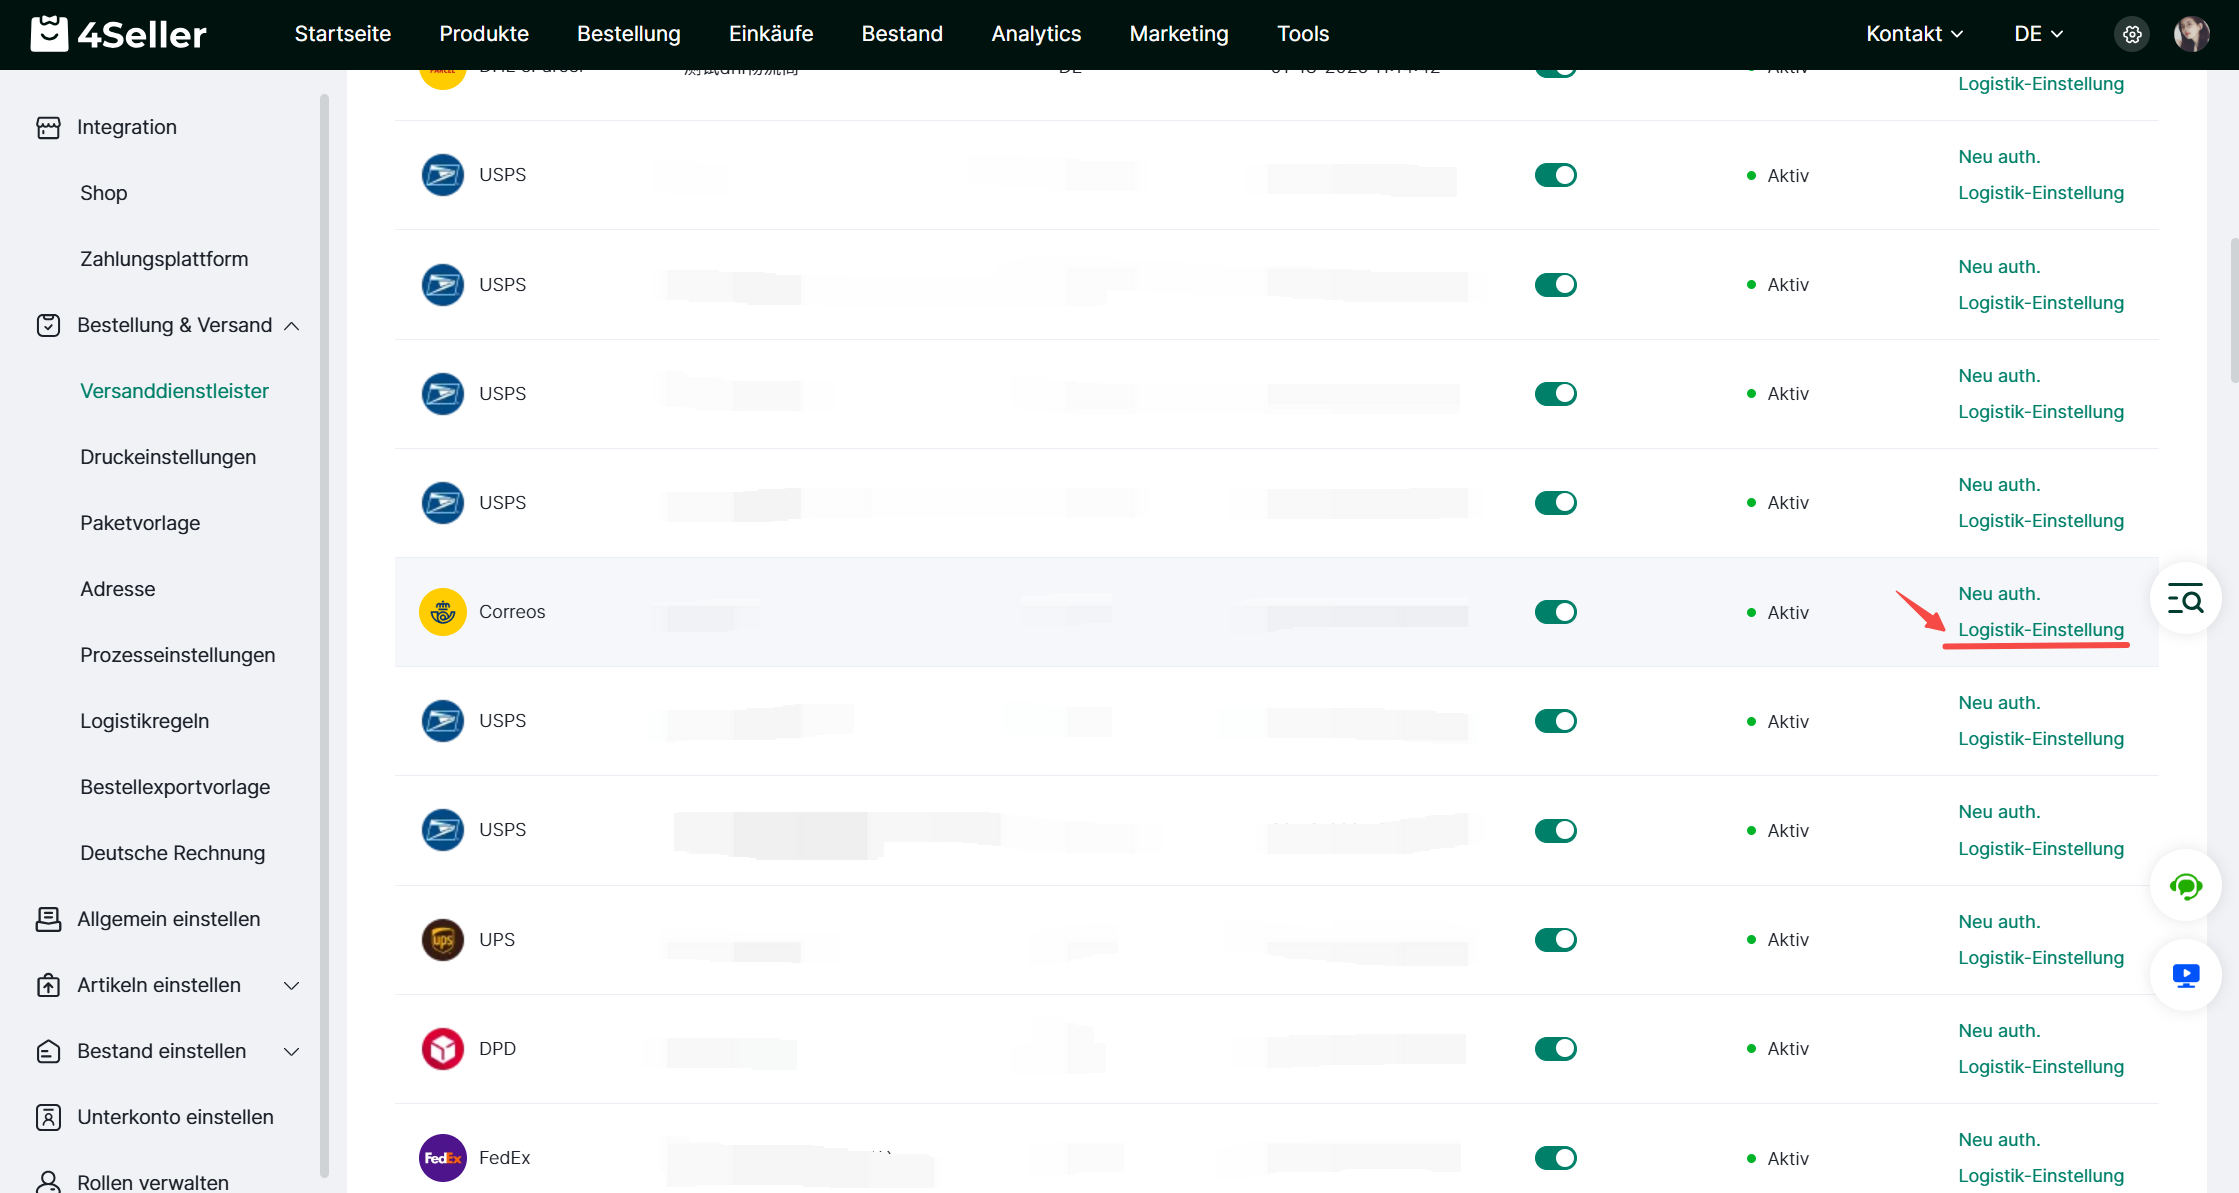Disable the Correos carrier toggle
The image size is (2239, 1193).
point(1555,612)
